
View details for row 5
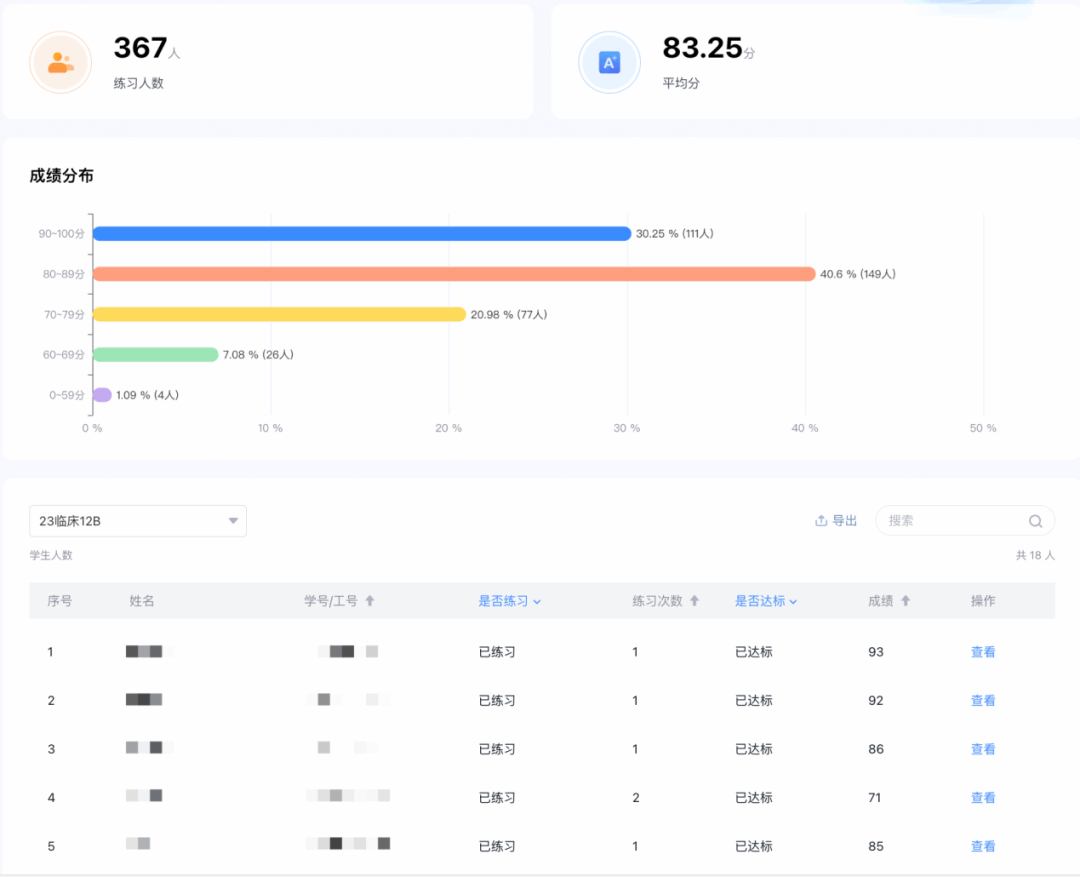[x=983, y=846]
